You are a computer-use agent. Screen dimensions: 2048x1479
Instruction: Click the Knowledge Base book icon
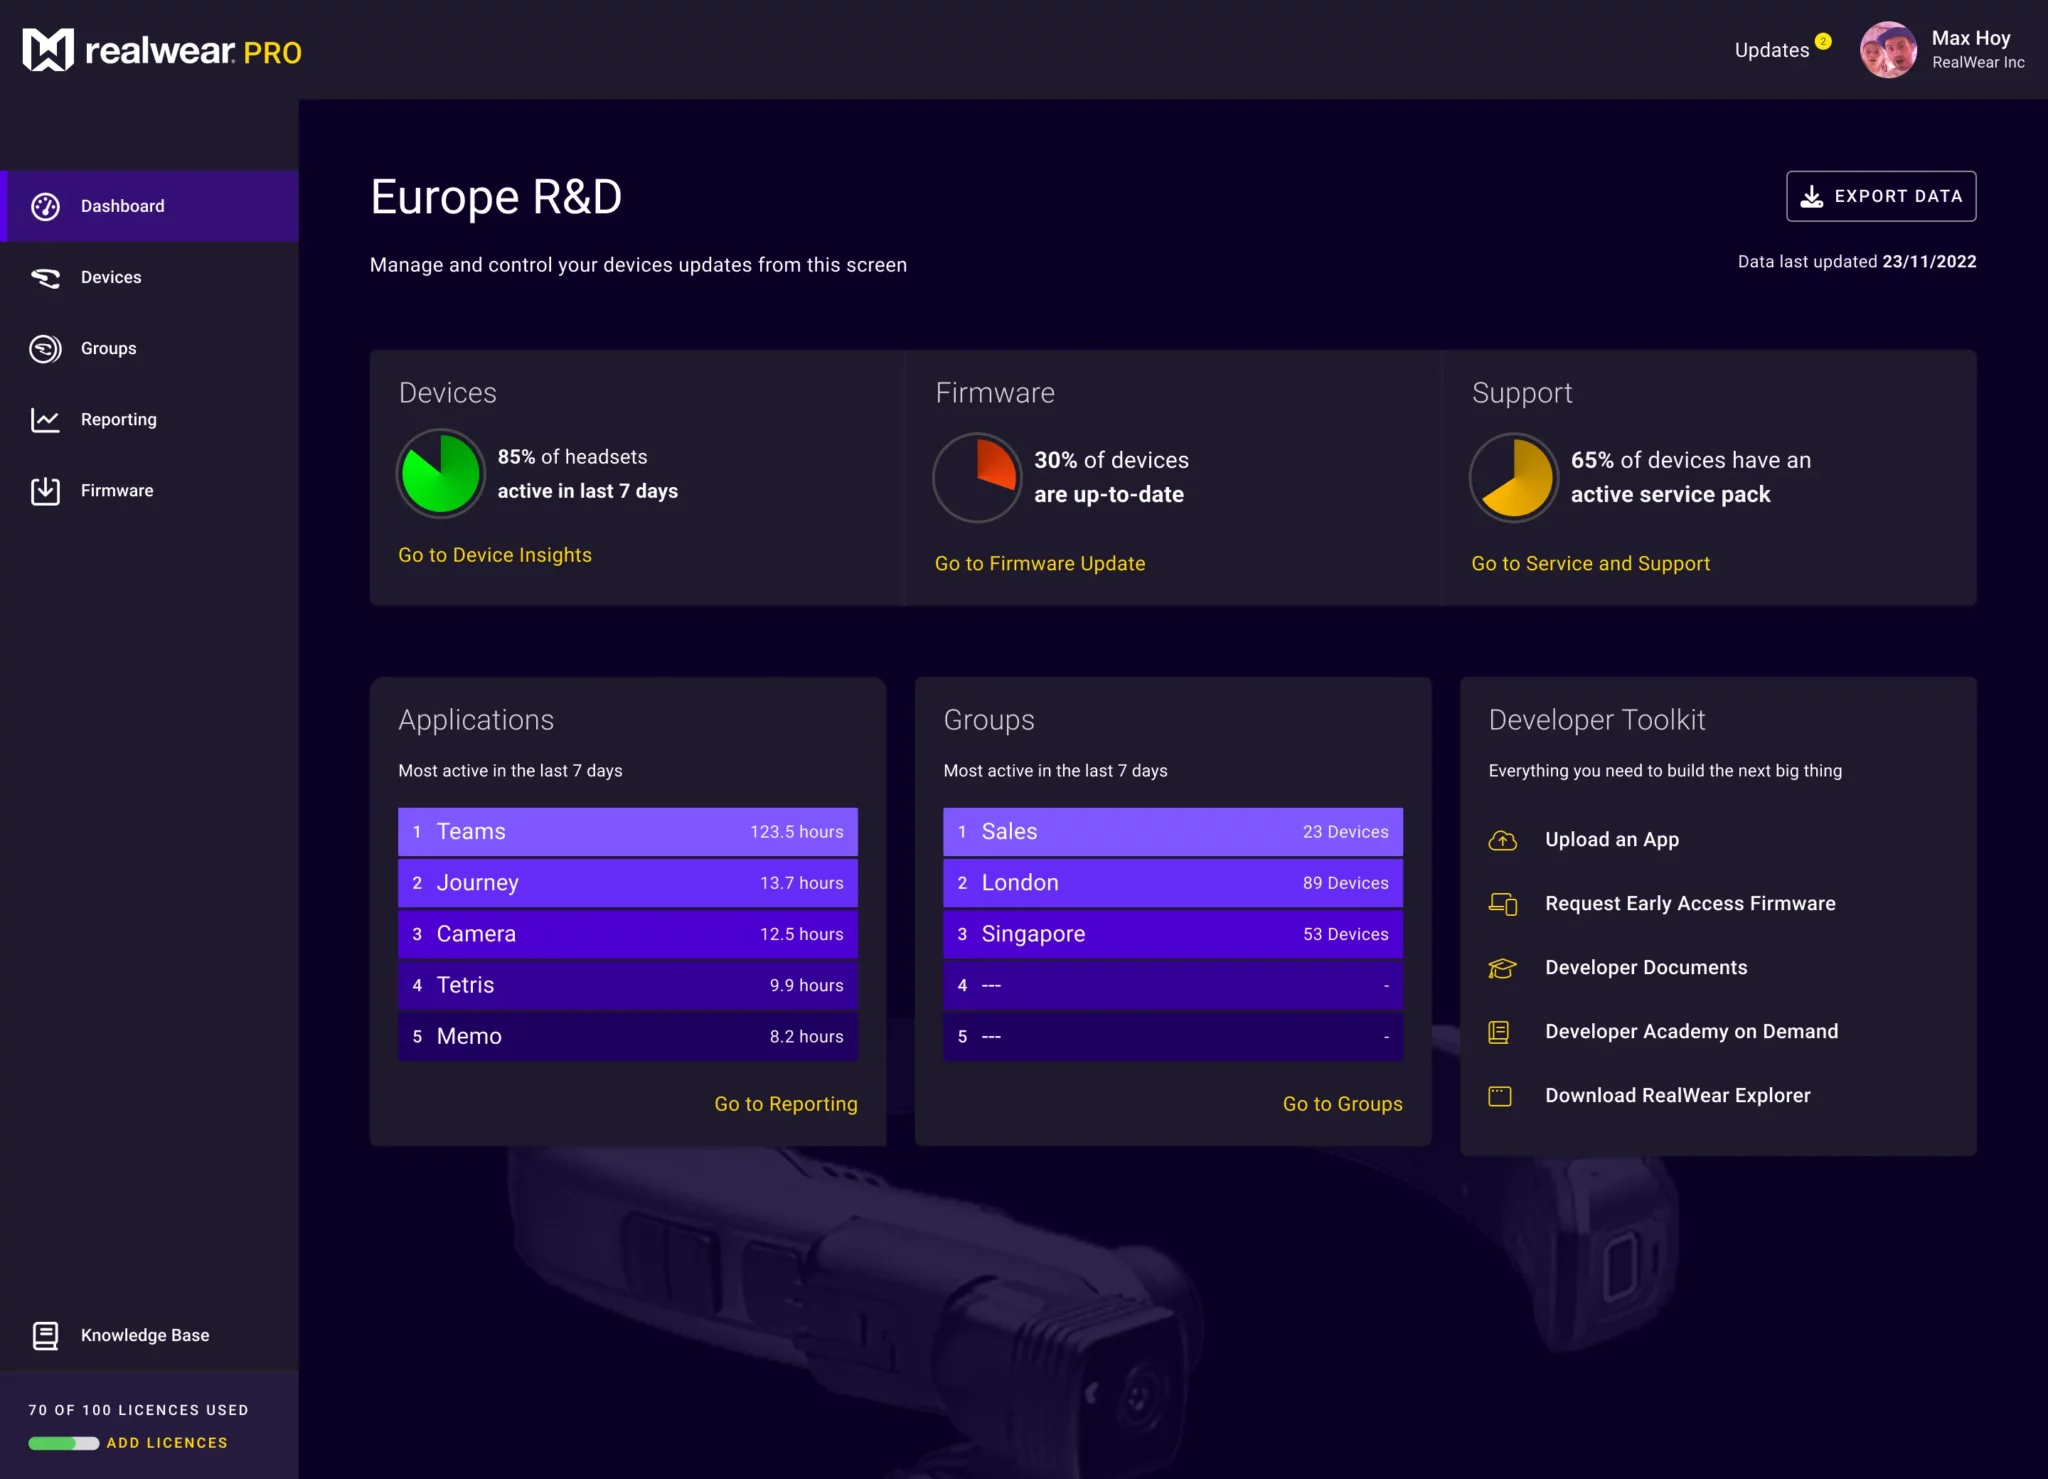(x=45, y=1335)
